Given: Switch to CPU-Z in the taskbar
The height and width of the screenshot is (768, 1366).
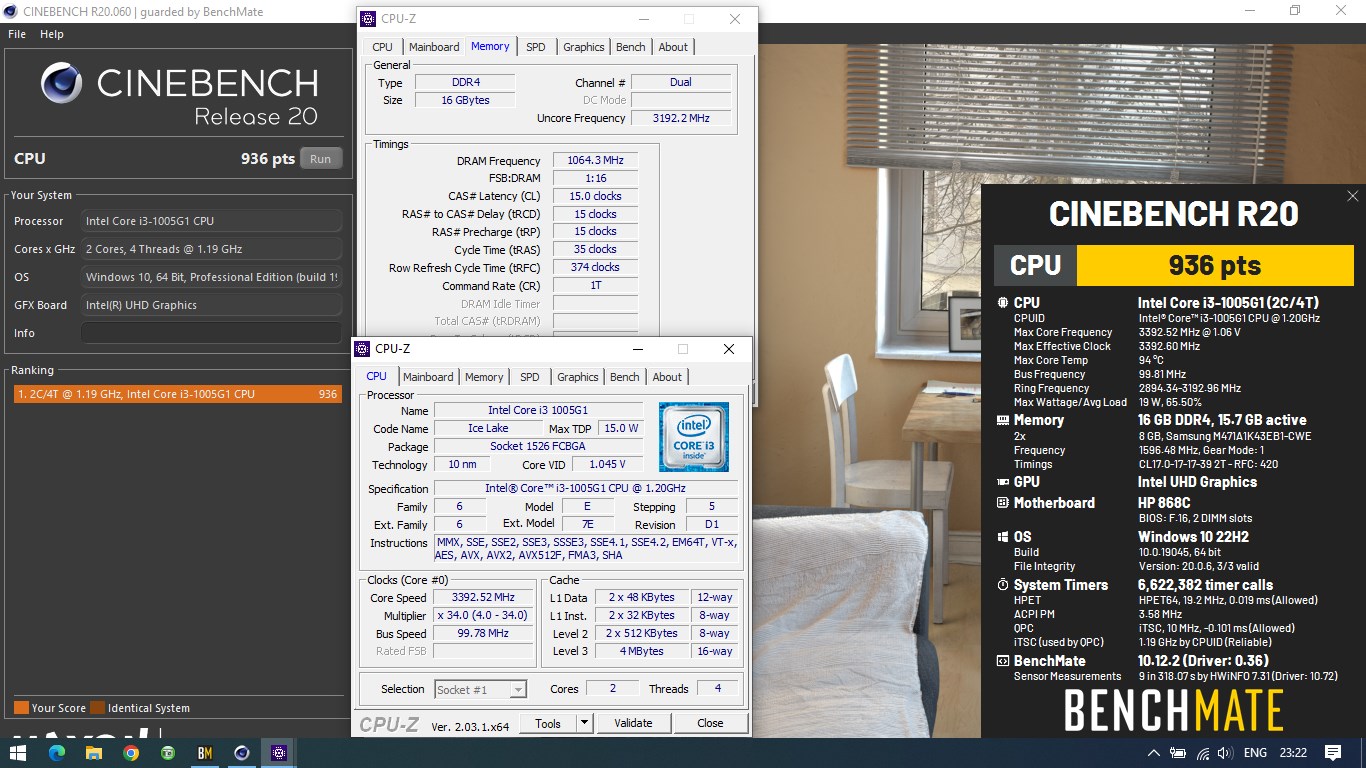Looking at the screenshot, I should [x=279, y=753].
